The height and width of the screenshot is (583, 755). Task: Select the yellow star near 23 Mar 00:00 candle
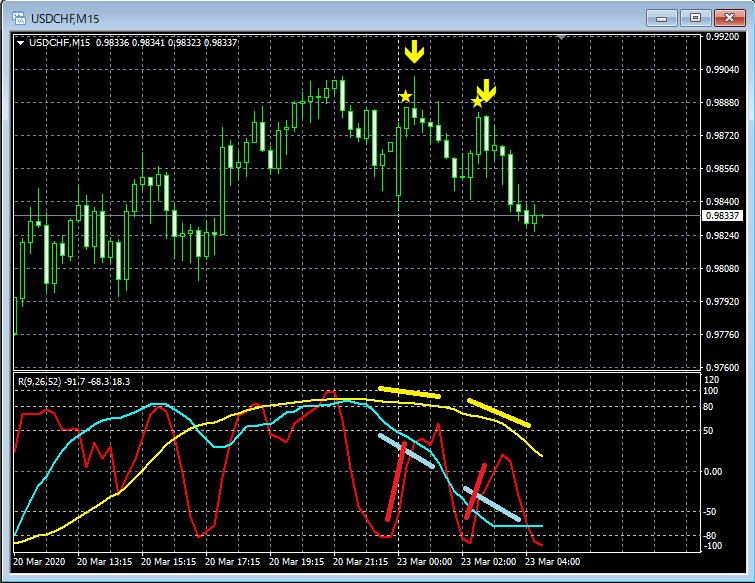[x=406, y=96]
